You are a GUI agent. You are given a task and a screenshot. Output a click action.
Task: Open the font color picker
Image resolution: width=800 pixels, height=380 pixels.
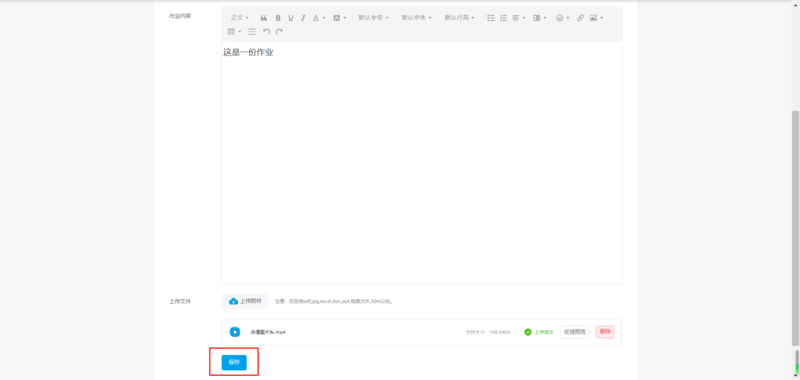(318, 18)
